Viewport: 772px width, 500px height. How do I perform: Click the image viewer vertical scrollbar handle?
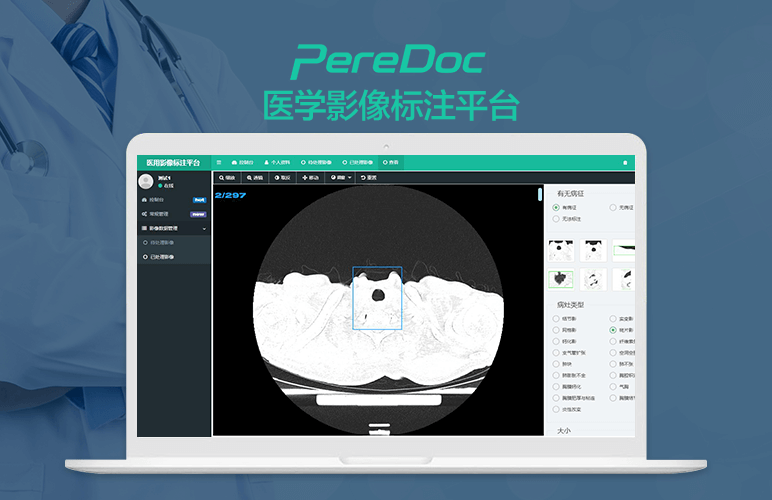(540, 194)
